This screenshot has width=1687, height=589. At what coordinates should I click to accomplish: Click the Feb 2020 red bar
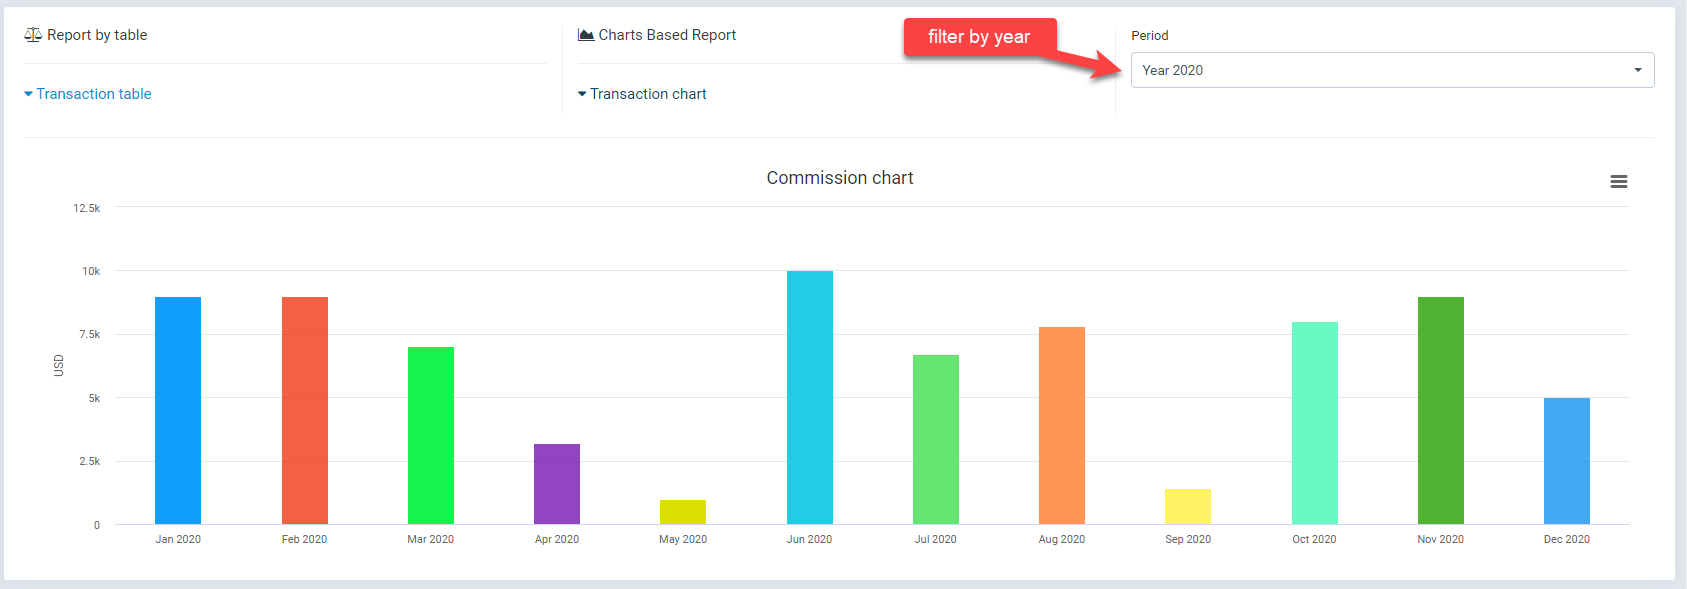pyautogui.click(x=305, y=410)
